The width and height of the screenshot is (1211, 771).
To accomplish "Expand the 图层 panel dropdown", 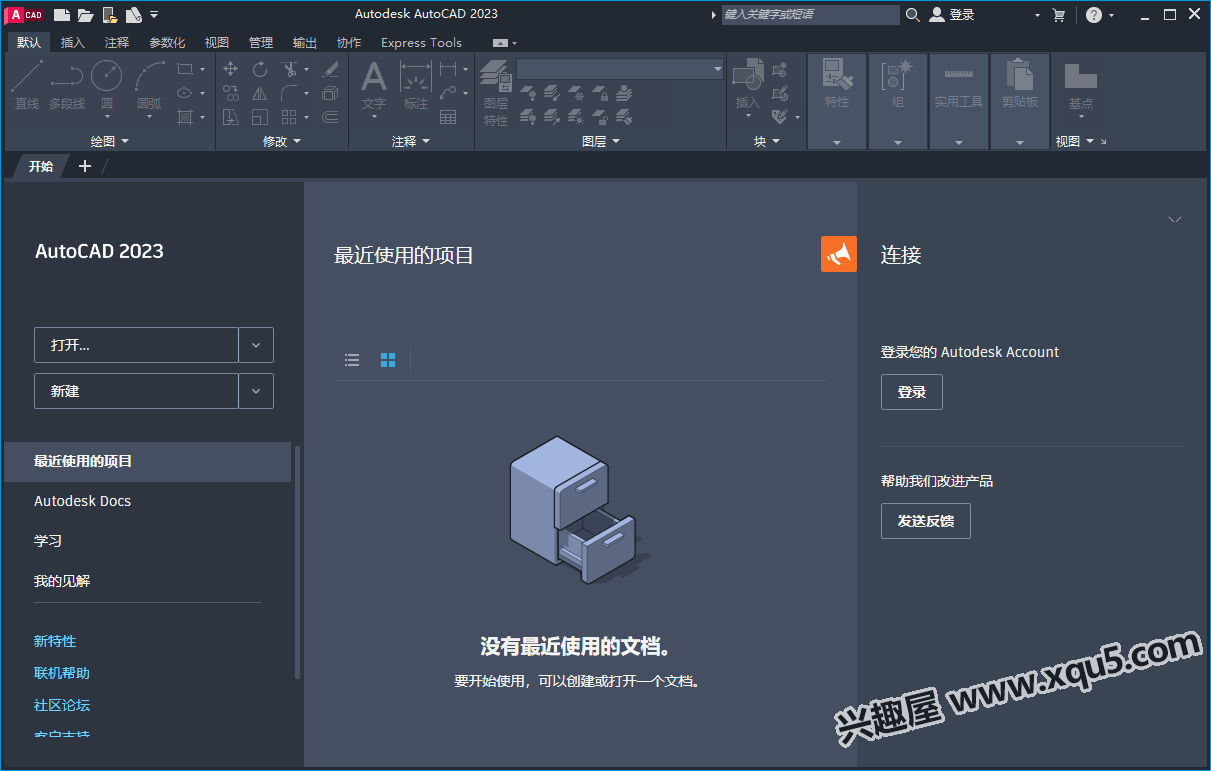I will 601,141.
